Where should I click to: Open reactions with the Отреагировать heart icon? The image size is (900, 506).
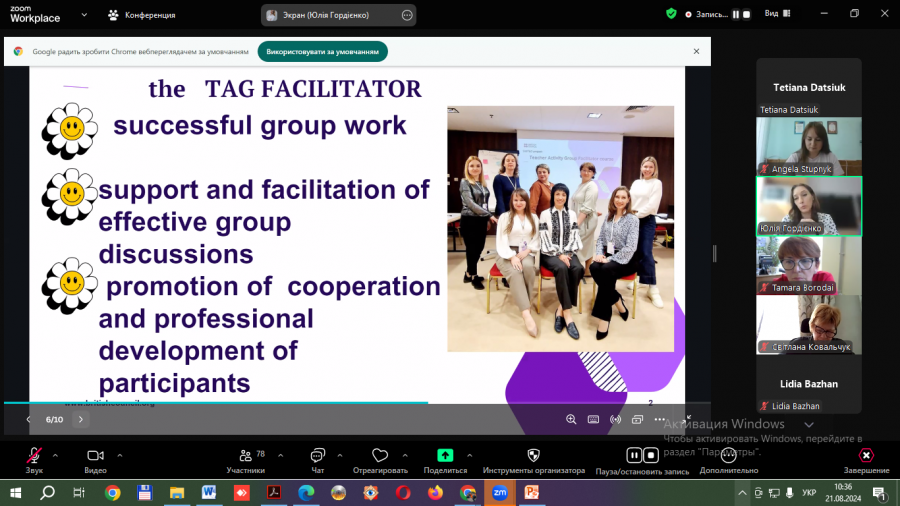(x=380, y=461)
